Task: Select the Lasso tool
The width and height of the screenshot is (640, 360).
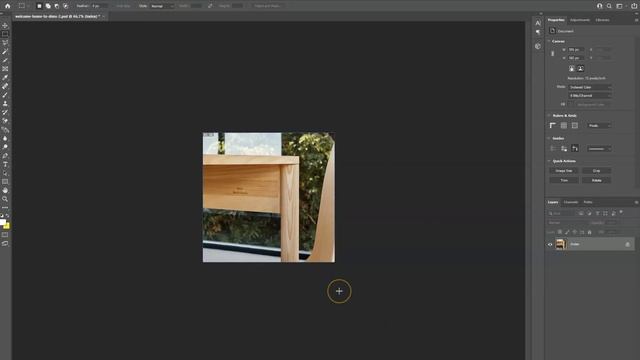Action: pos(5,43)
